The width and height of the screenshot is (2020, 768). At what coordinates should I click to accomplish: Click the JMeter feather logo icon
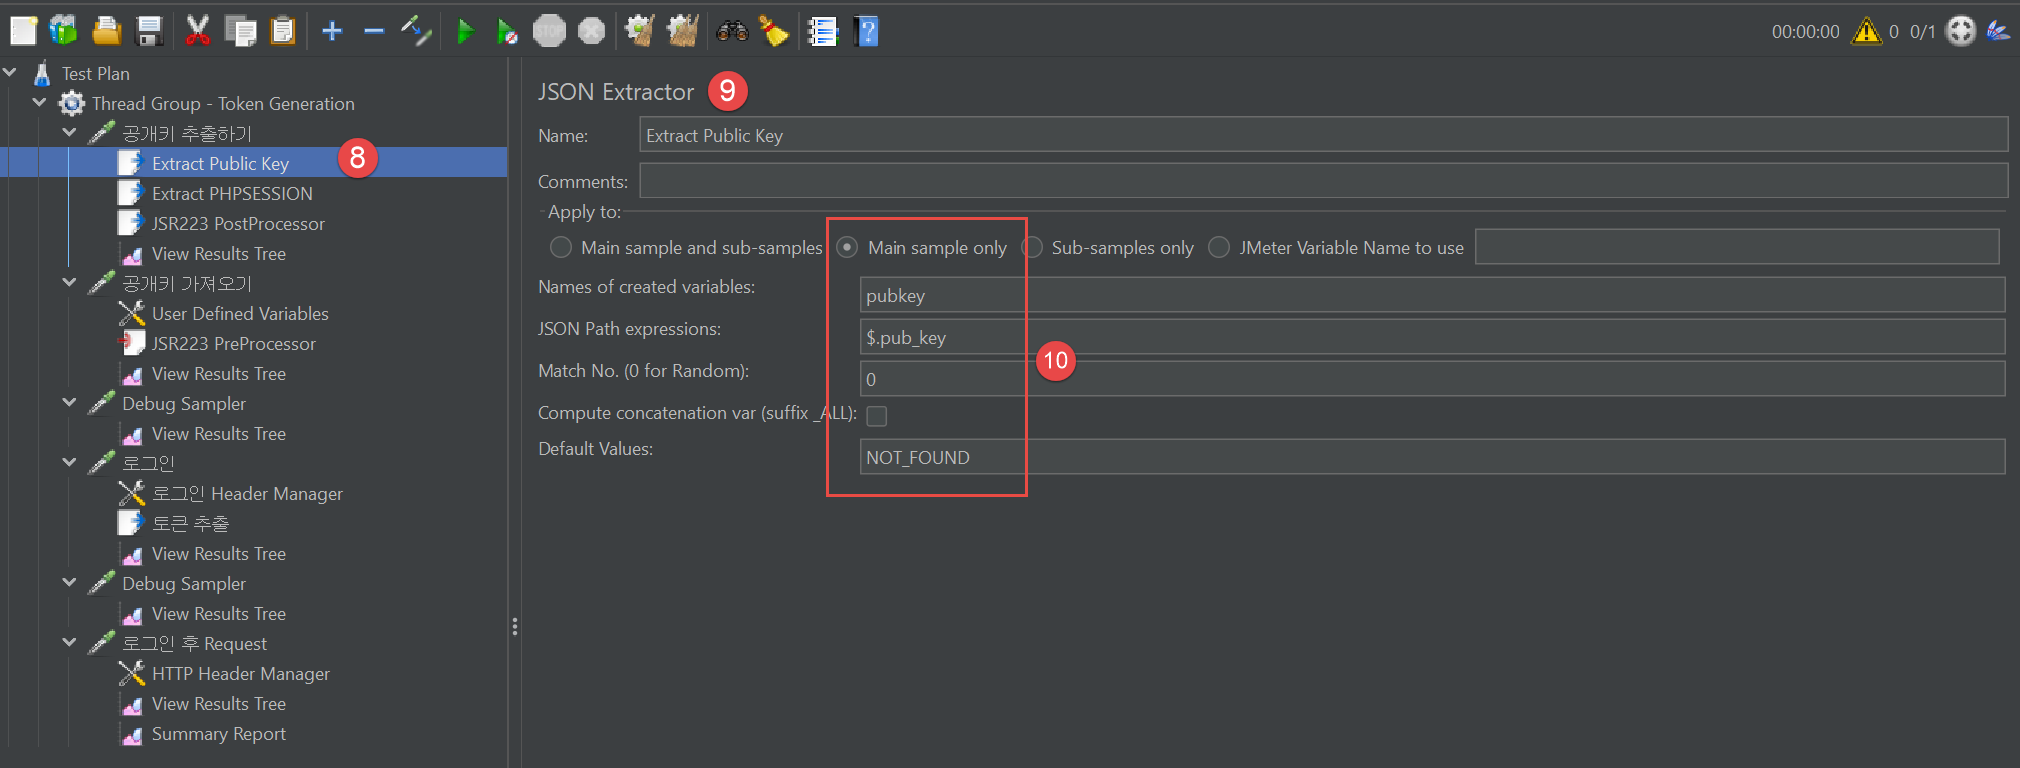[1999, 31]
